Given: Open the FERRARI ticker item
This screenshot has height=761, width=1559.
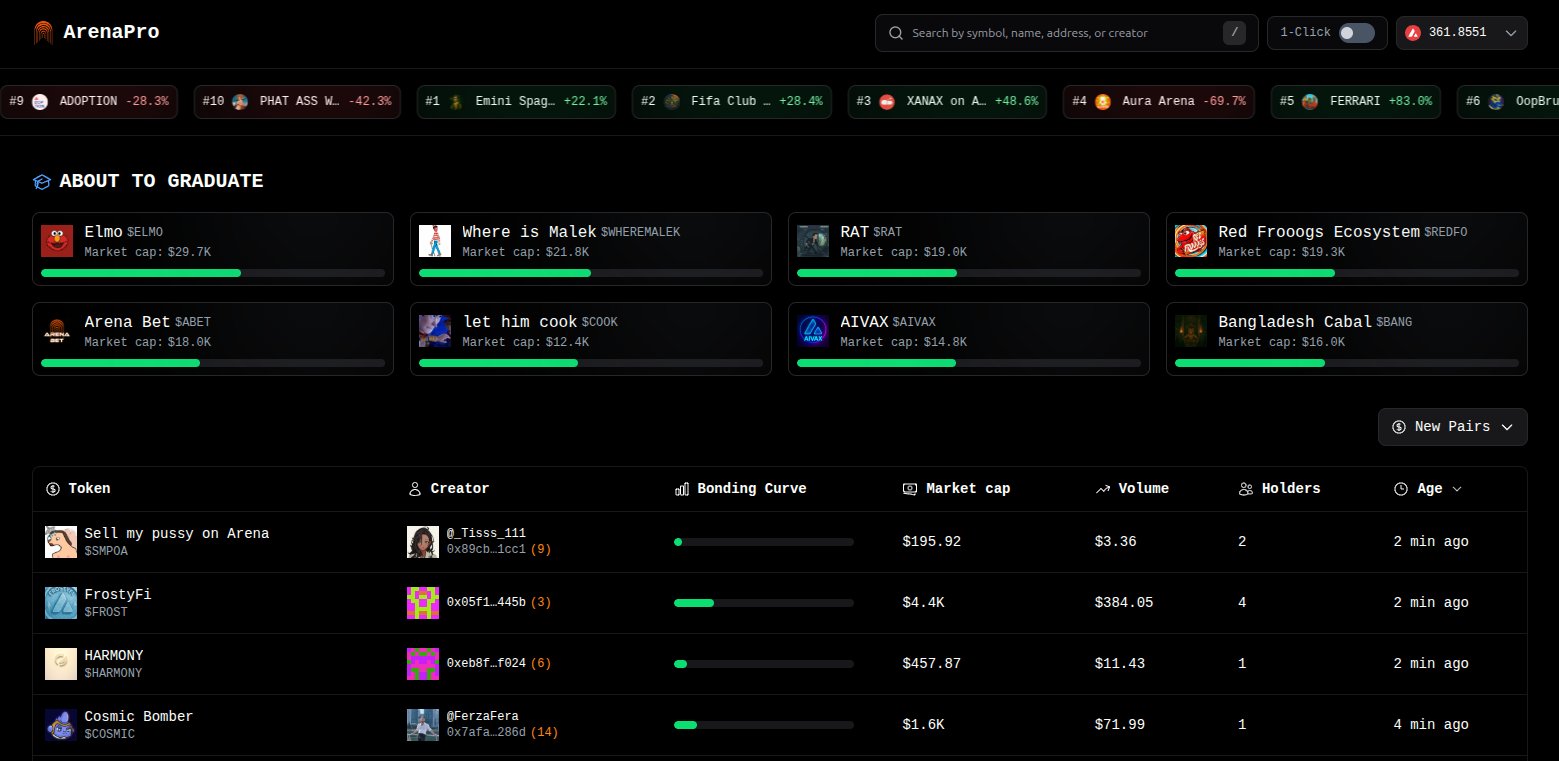Looking at the screenshot, I should pyautogui.click(x=1355, y=102).
